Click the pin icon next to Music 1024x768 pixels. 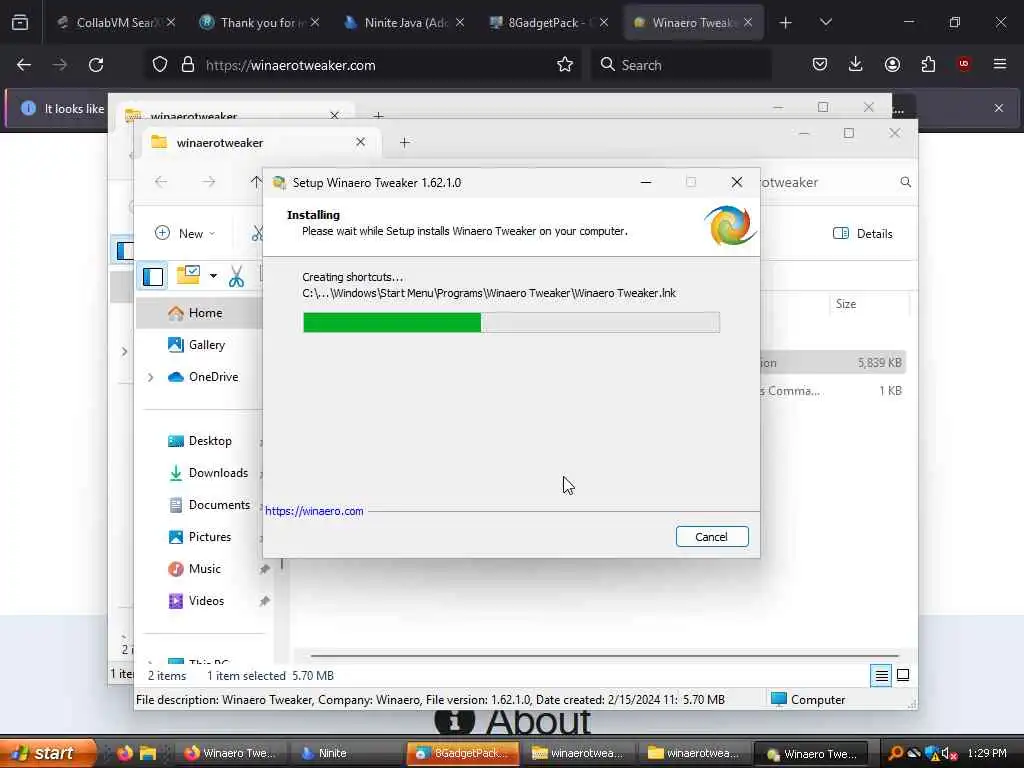click(x=264, y=569)
